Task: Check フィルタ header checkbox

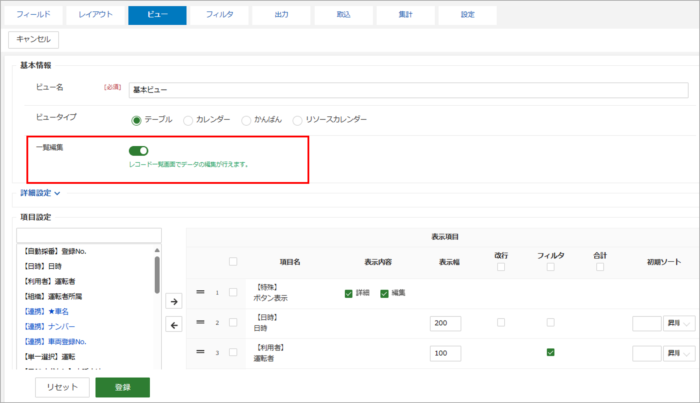Action: pyautogui.click(x=550, y=267)
